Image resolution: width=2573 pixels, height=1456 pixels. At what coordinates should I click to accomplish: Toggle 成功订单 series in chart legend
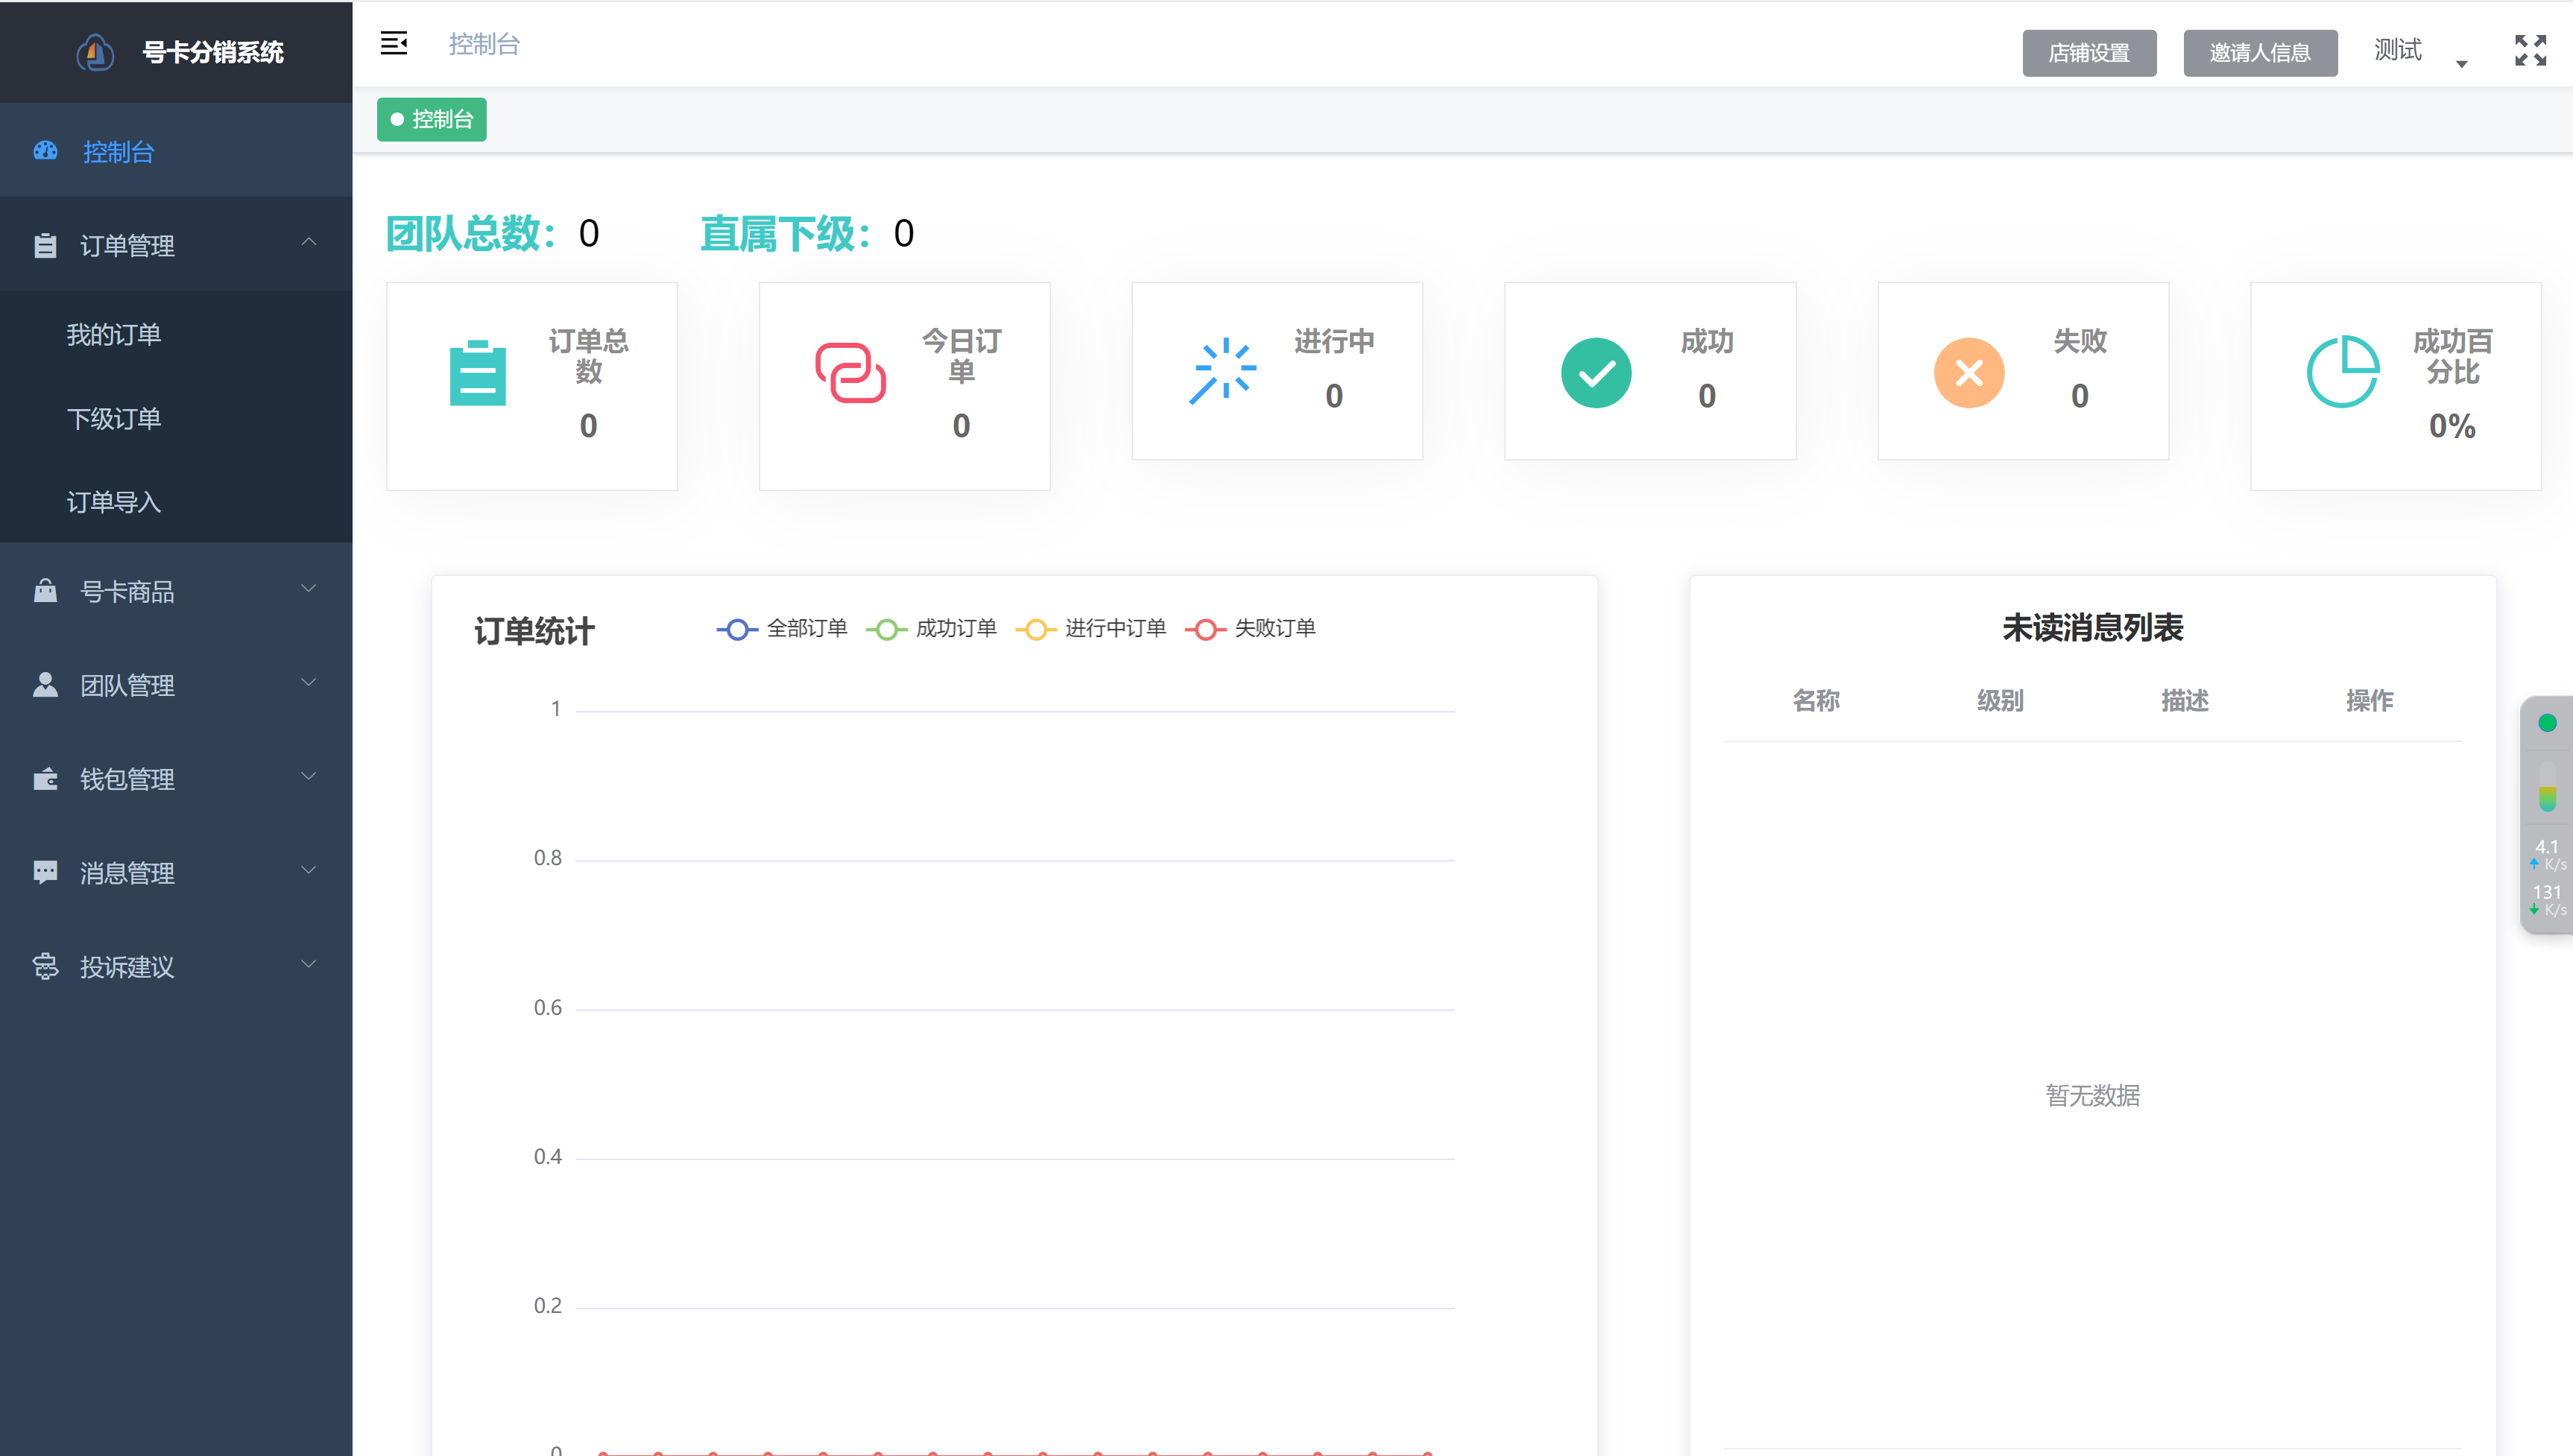pos(931,628)
